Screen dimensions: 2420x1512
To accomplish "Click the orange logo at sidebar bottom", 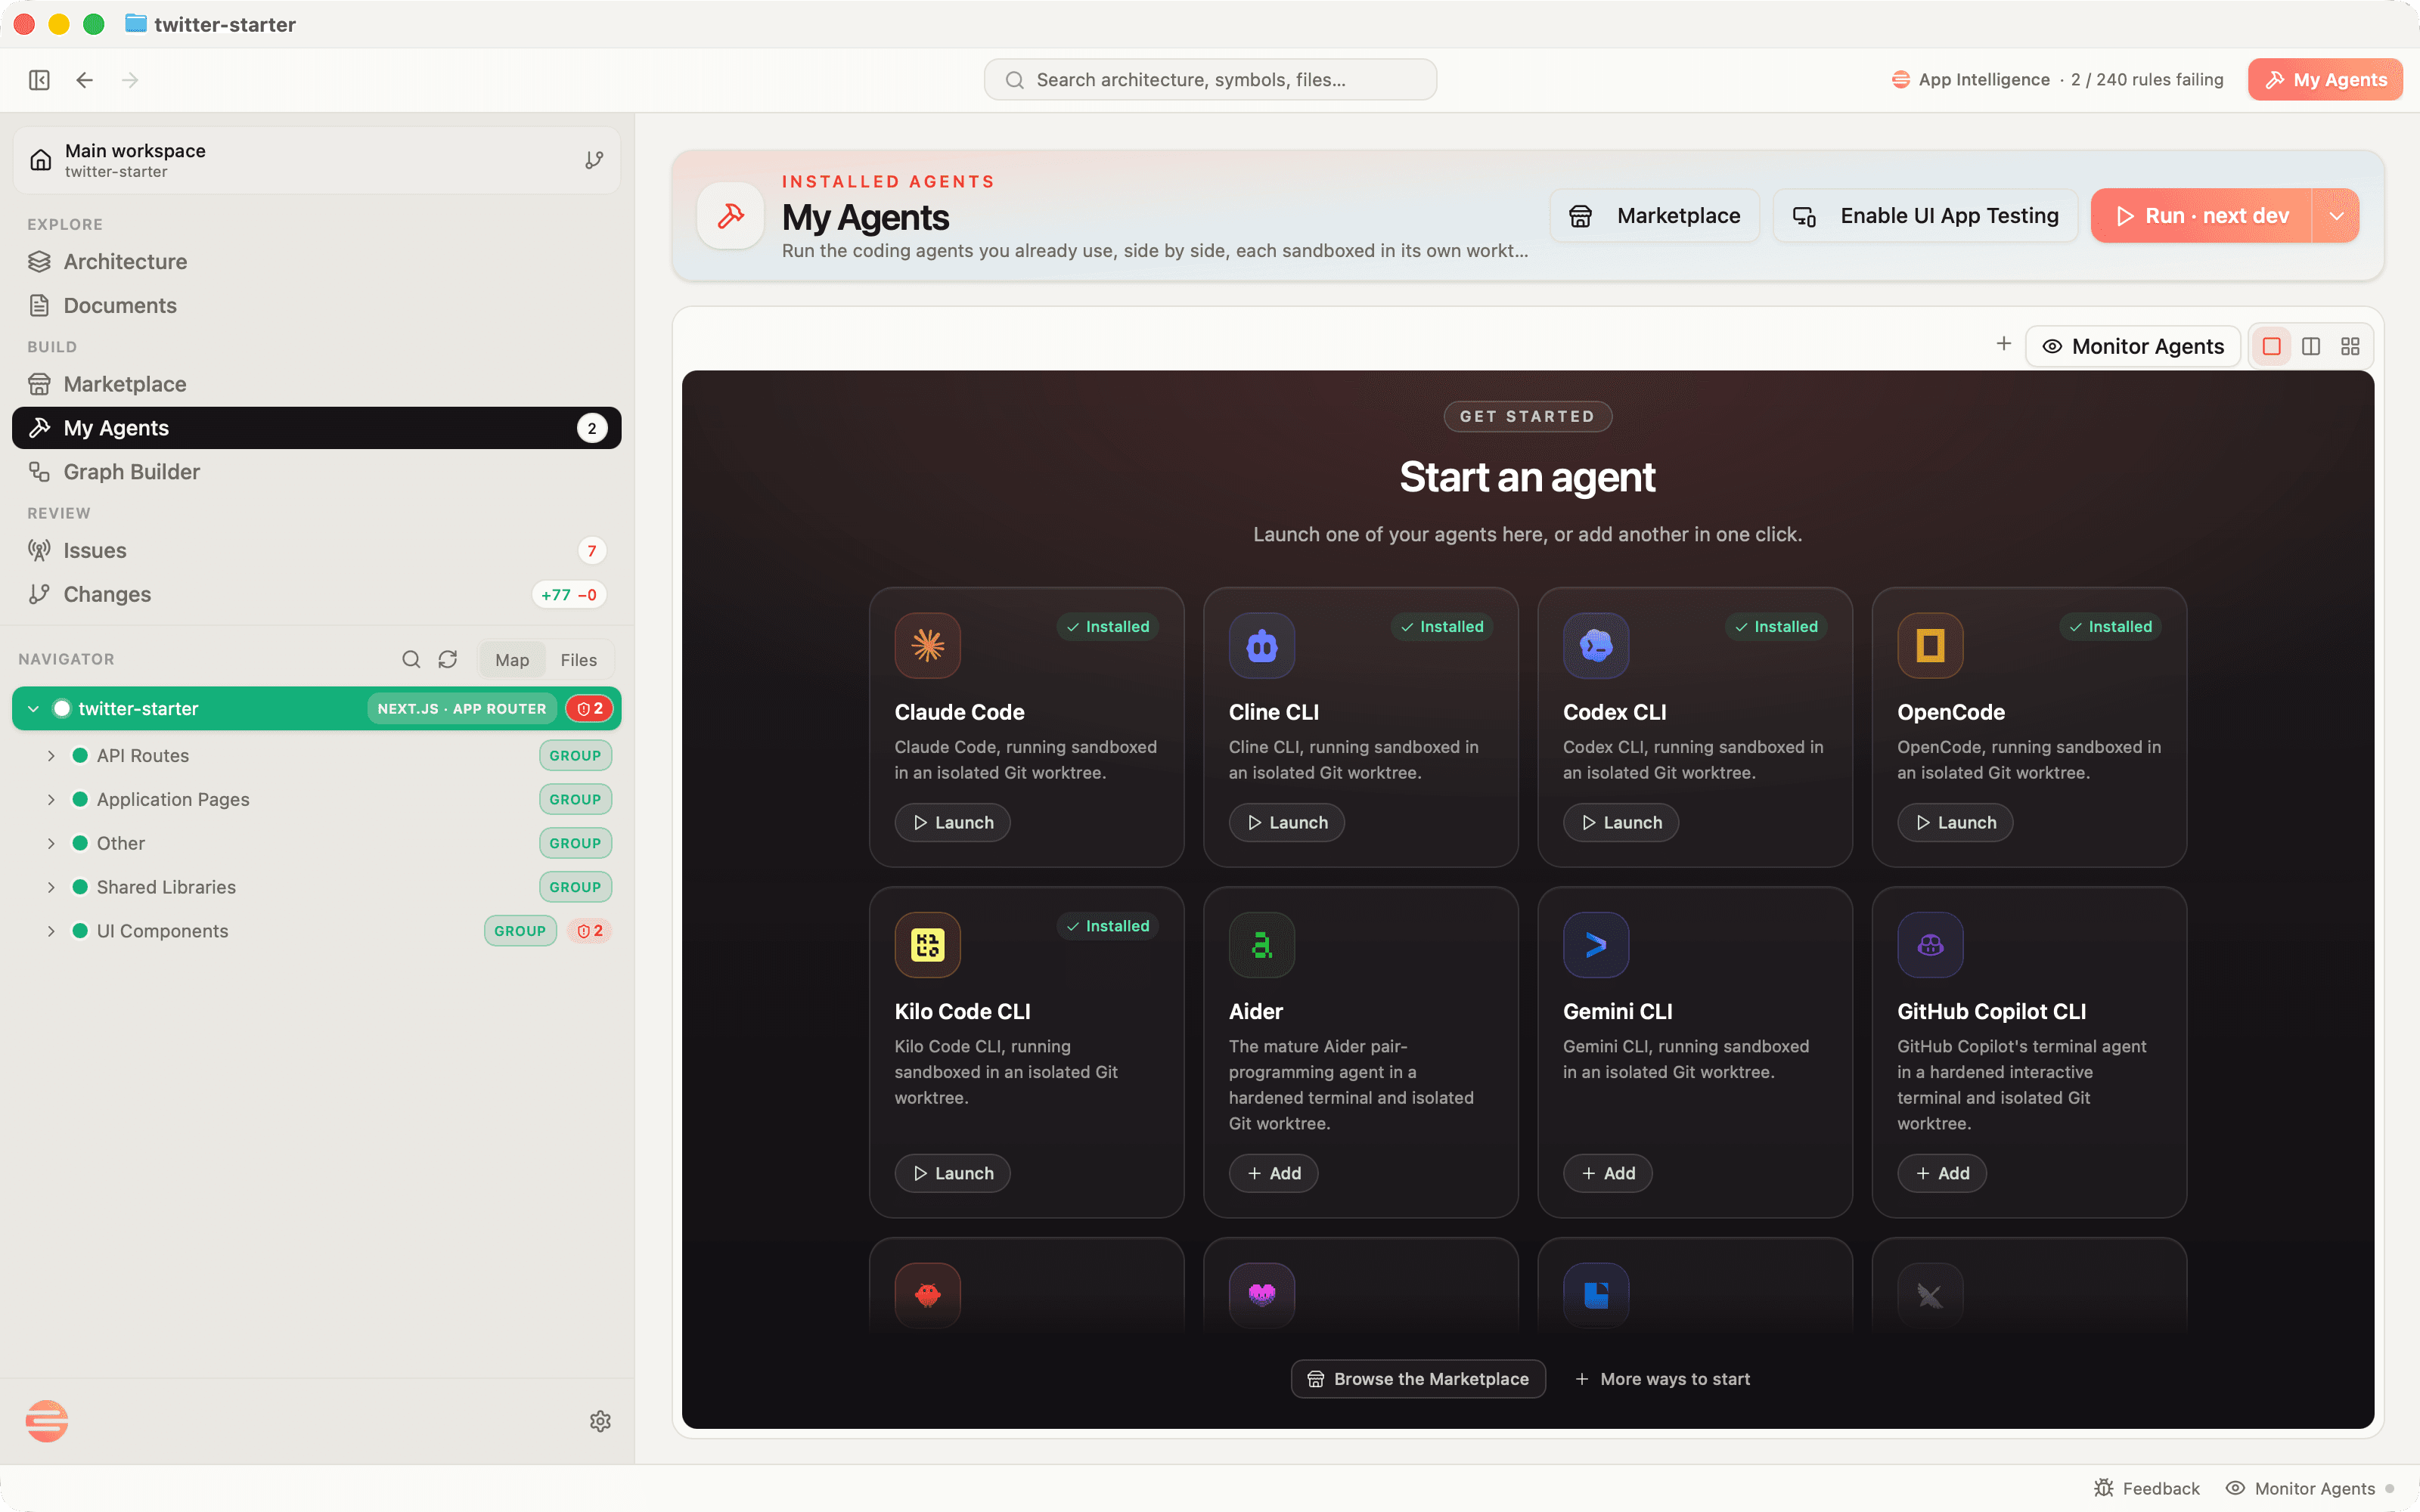I will (47, 1421).
